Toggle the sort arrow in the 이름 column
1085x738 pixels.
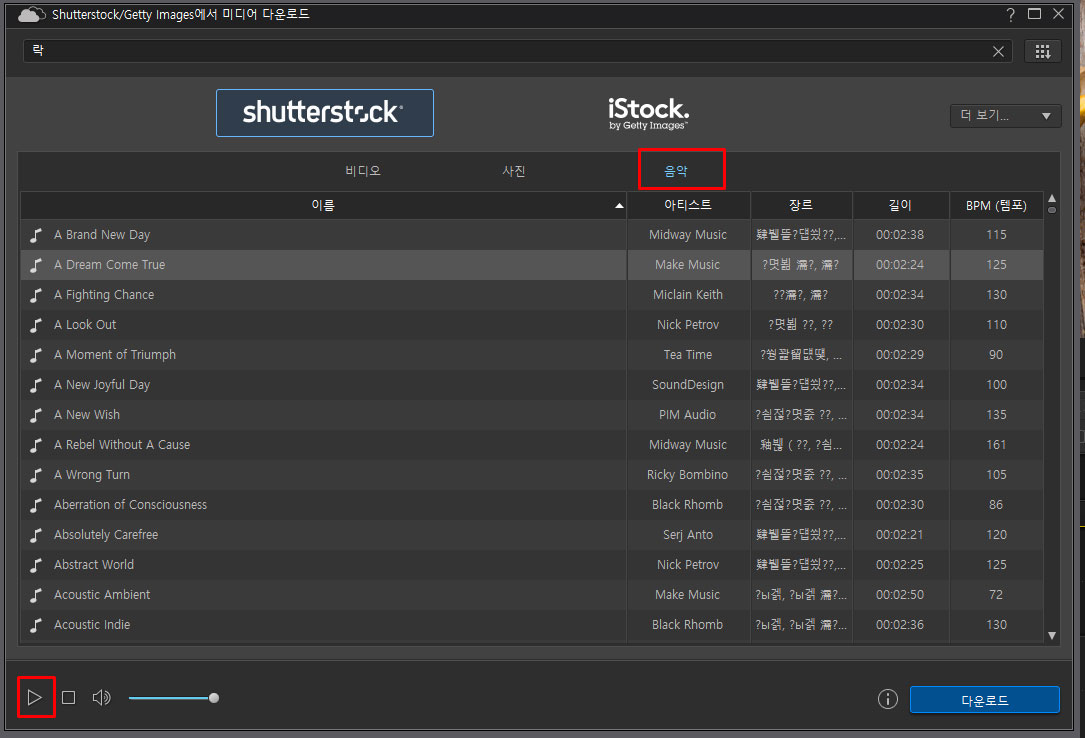click(619, 206)
